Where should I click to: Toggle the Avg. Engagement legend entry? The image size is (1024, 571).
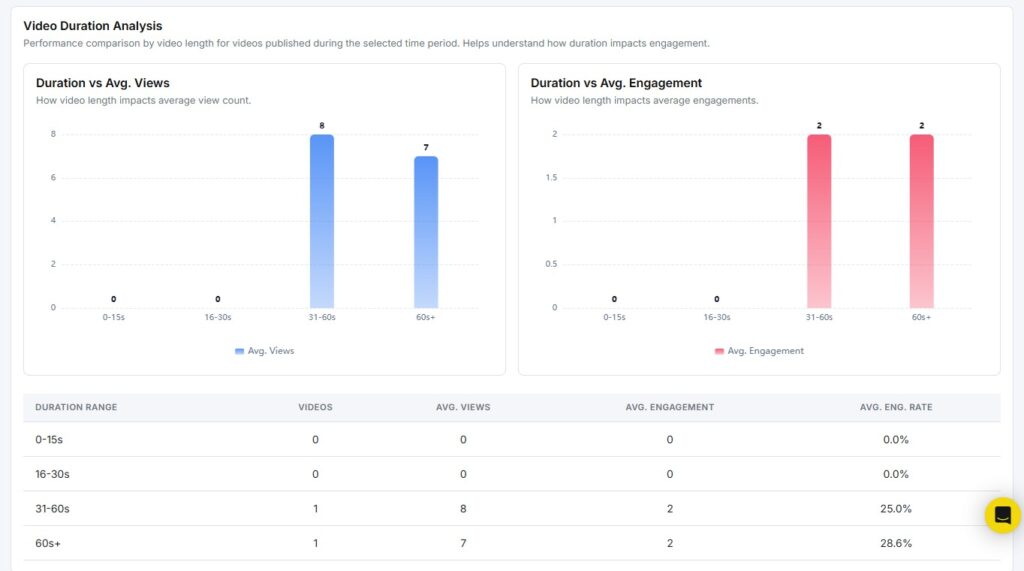click(x=760, y=351)
